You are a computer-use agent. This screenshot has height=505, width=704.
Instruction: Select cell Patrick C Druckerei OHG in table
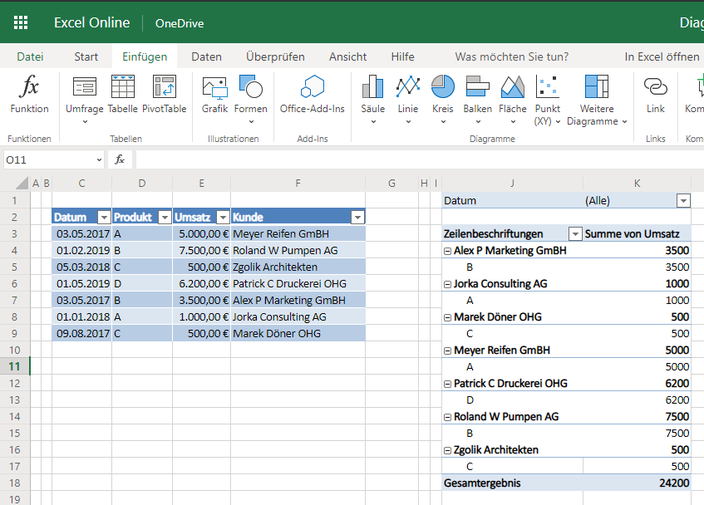pyautogui.click(x=298, y=284)
